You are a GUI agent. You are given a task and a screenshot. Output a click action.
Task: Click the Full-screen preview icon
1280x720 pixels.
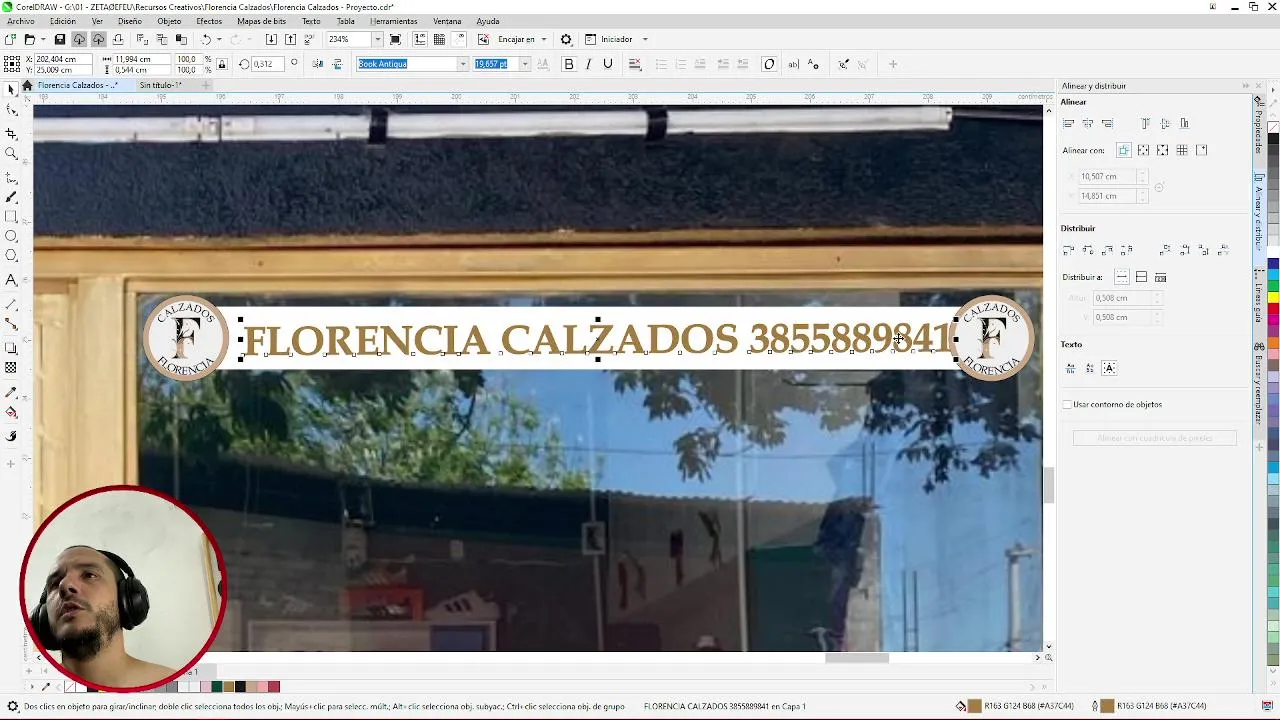click(396, 39)
